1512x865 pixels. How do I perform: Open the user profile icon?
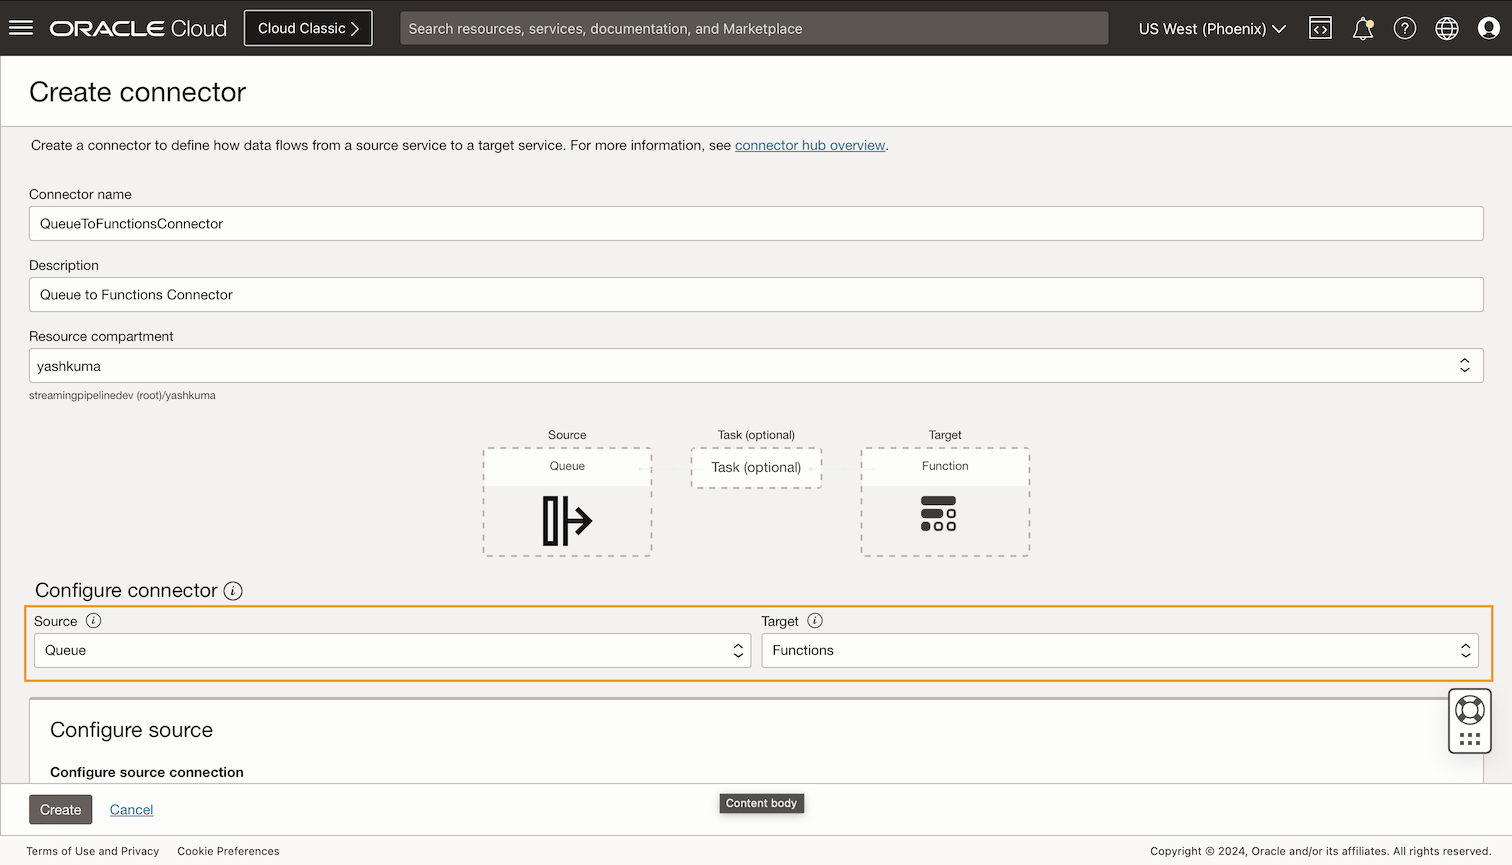pos(1488,28)
